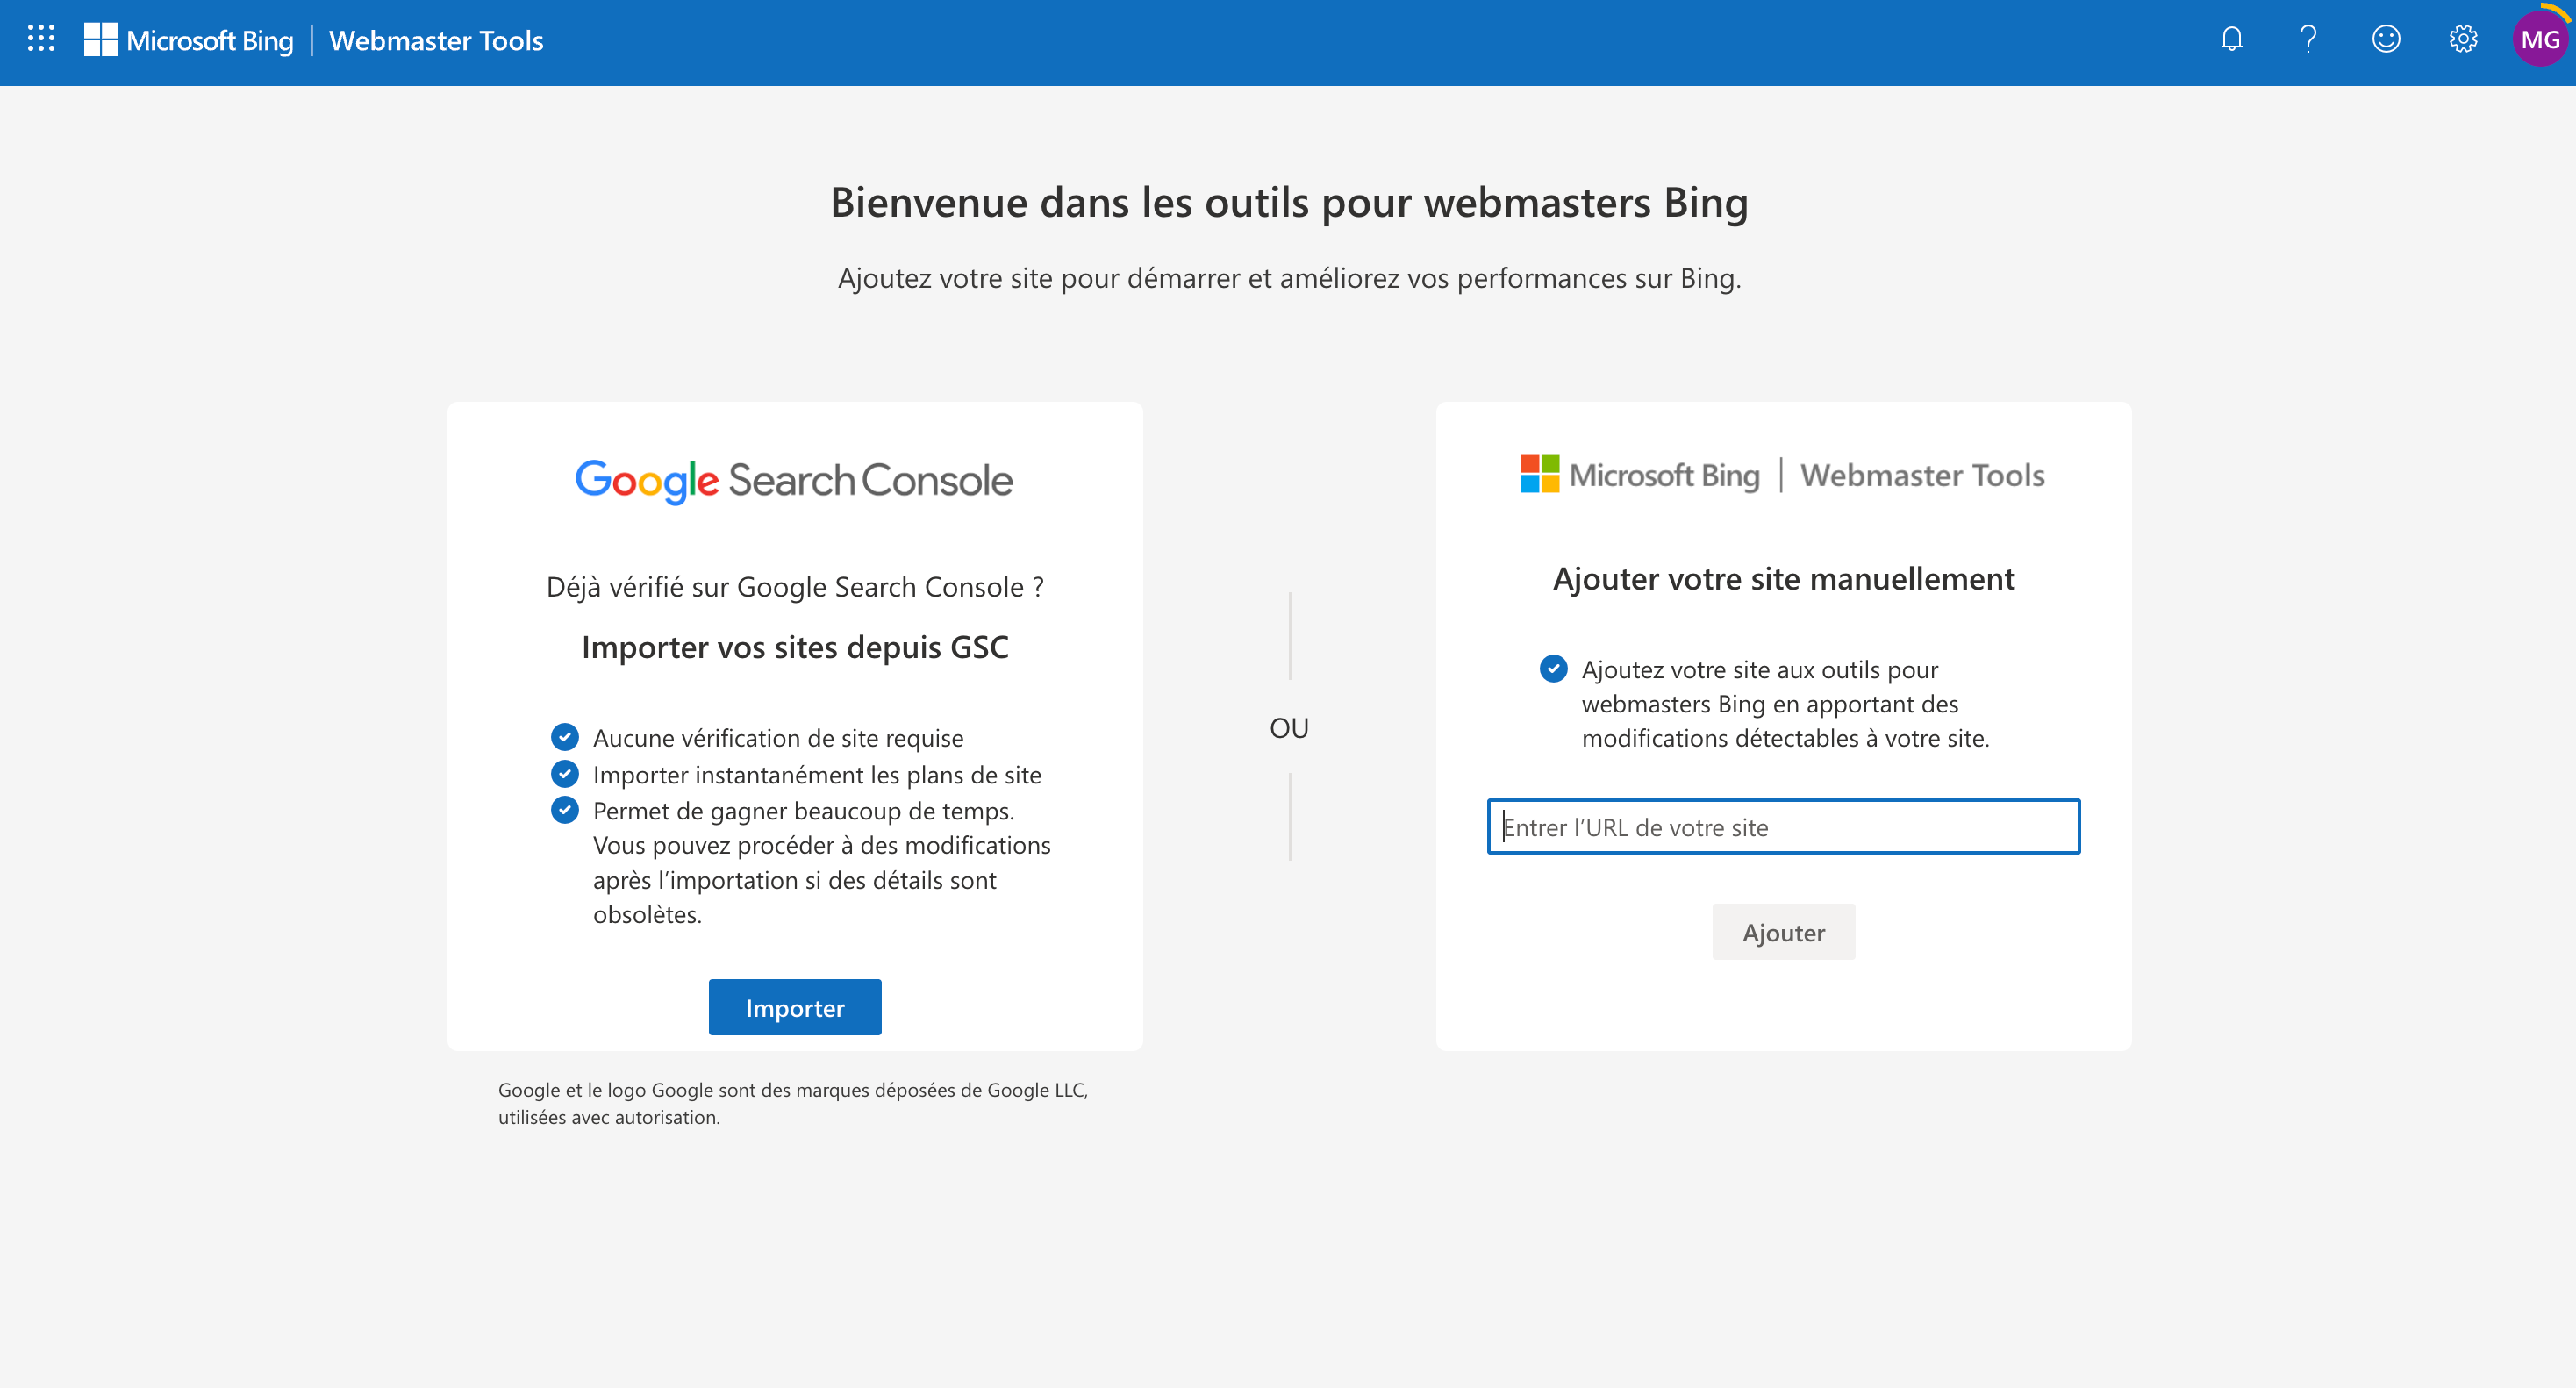Open the app launcher grid icon
Screen dimensions: 2576x1388
[x=41, y=39]
